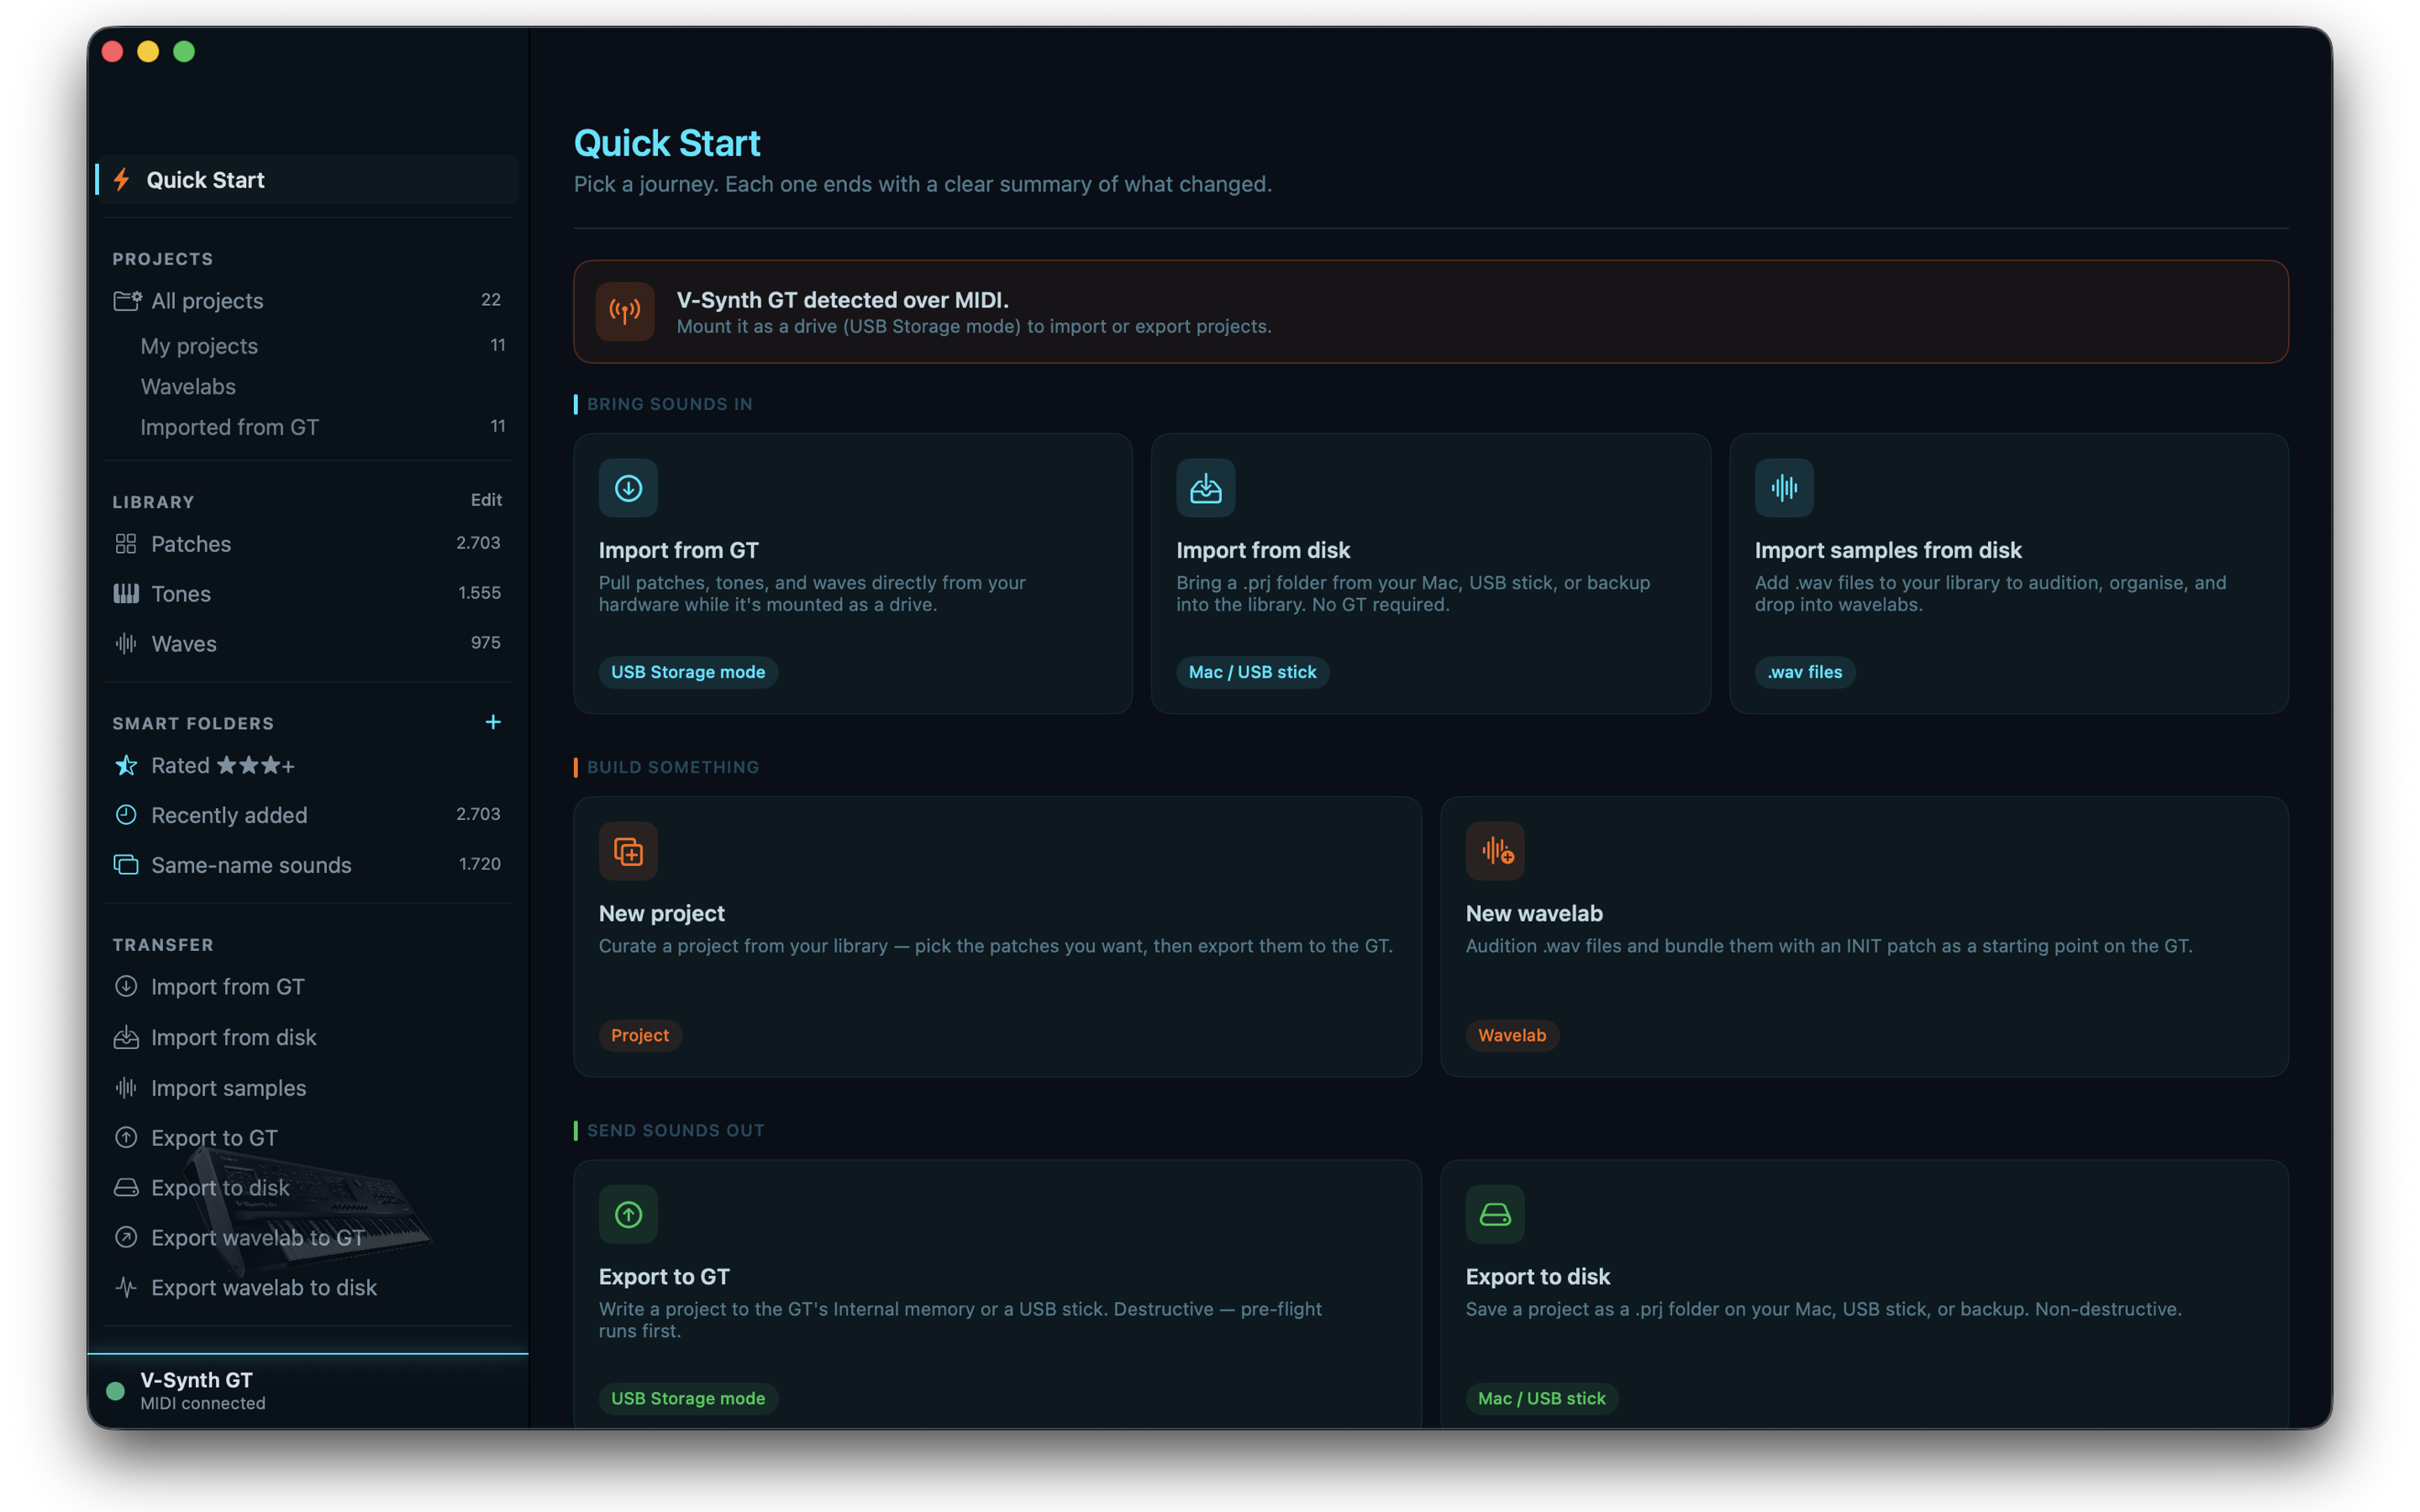Choose Import from GT under Transfer
Image resolution: width=2420 pixels, height=1512 pixels.
[307, 987]
